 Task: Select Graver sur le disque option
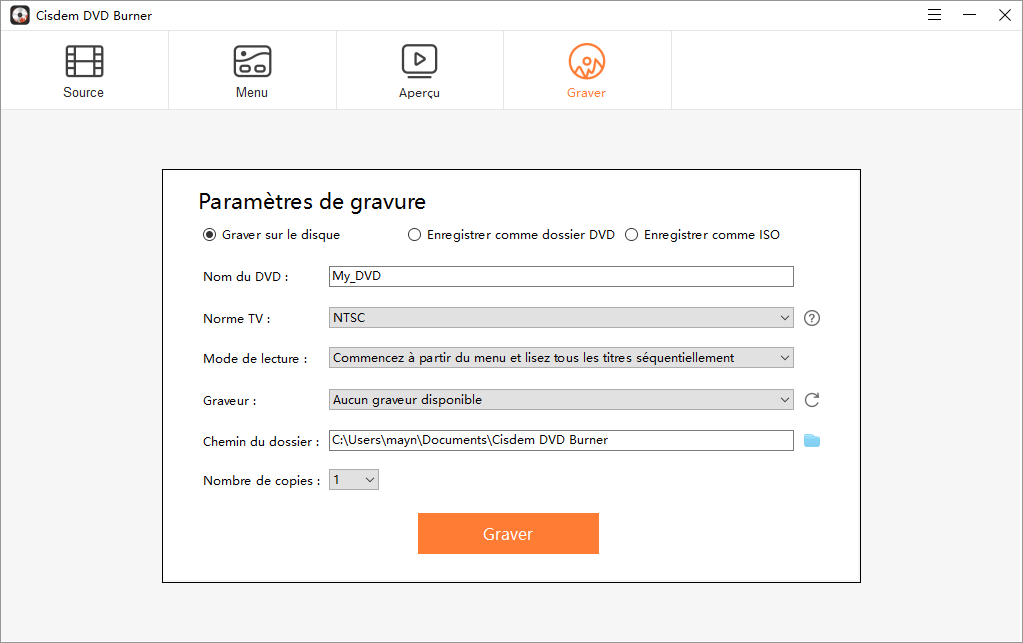pyautogui.click(x=271, y=235)
